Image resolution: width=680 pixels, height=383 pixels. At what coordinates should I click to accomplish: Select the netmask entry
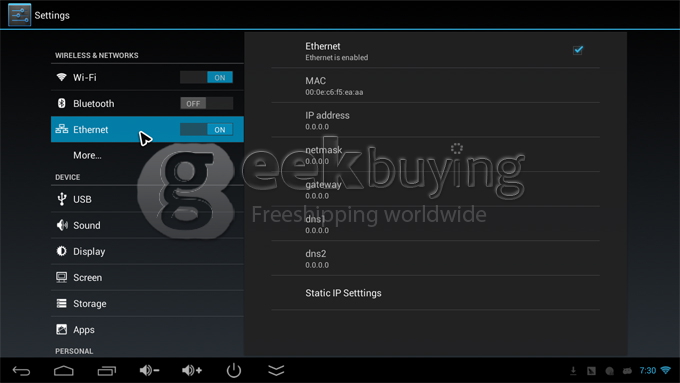coord(435,155)
